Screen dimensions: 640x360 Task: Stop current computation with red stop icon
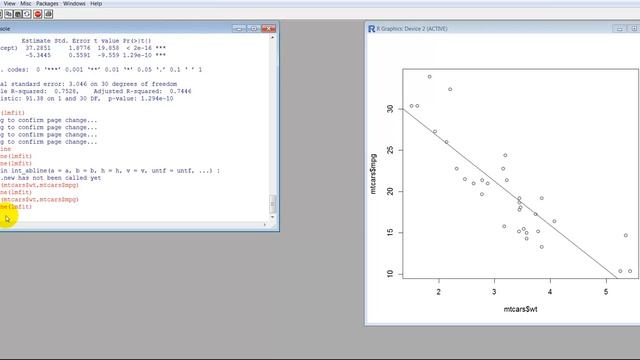coord(38,14)
